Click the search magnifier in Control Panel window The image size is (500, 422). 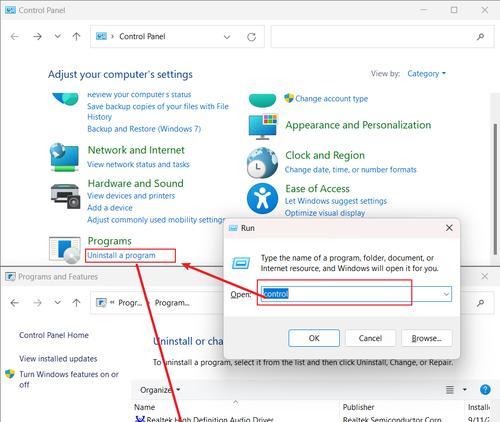pyautogui.click(x=480, y=36)
